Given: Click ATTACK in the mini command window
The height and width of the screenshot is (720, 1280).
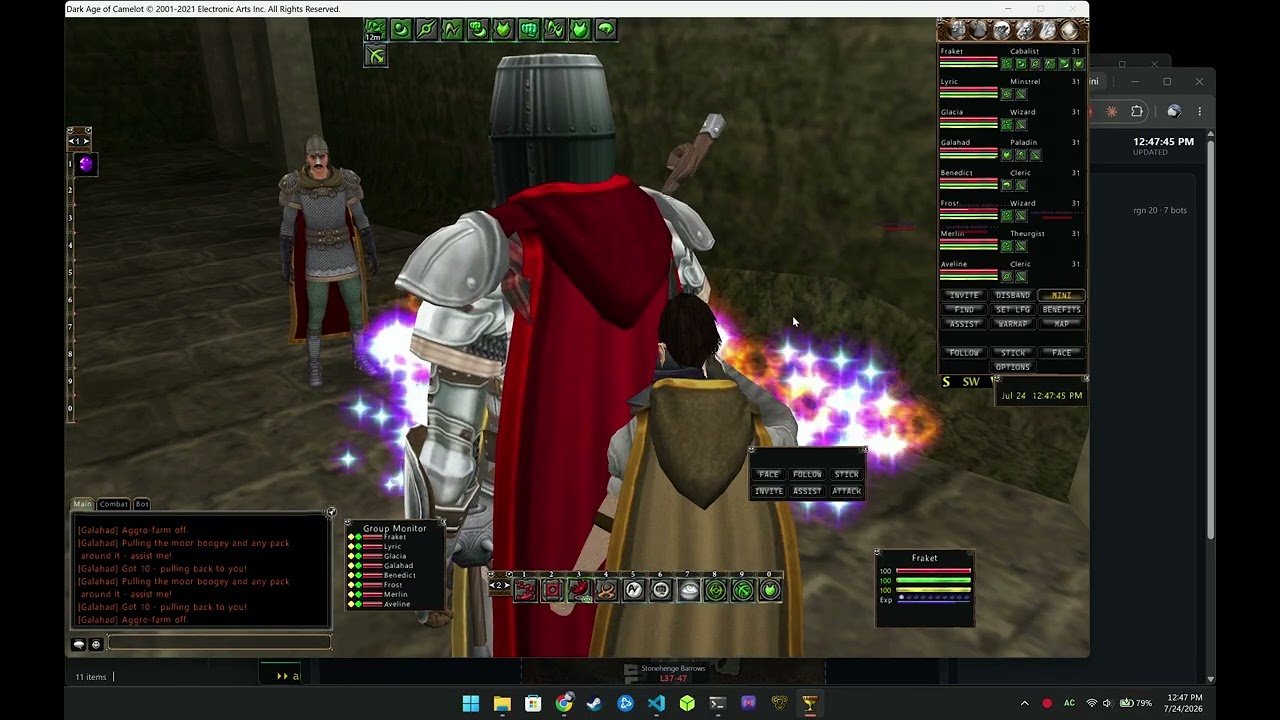Looking at the screenshot, I should pyautogui.click(x=846, y=491).
